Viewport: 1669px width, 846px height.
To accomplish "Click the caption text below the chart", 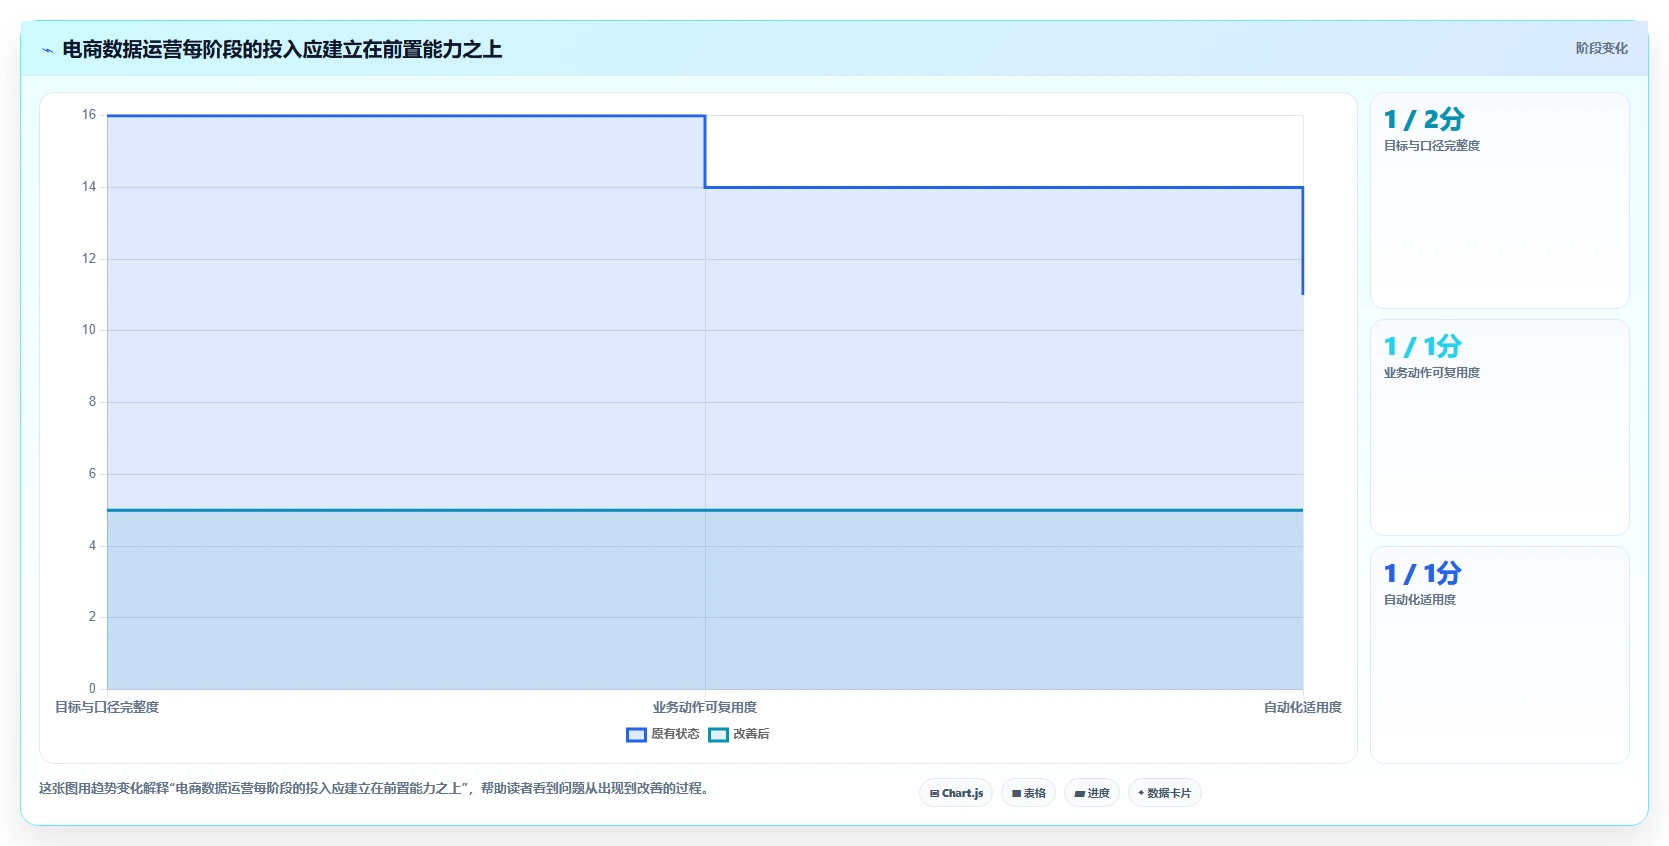I will pyautogui.click(x=374, y=788).
